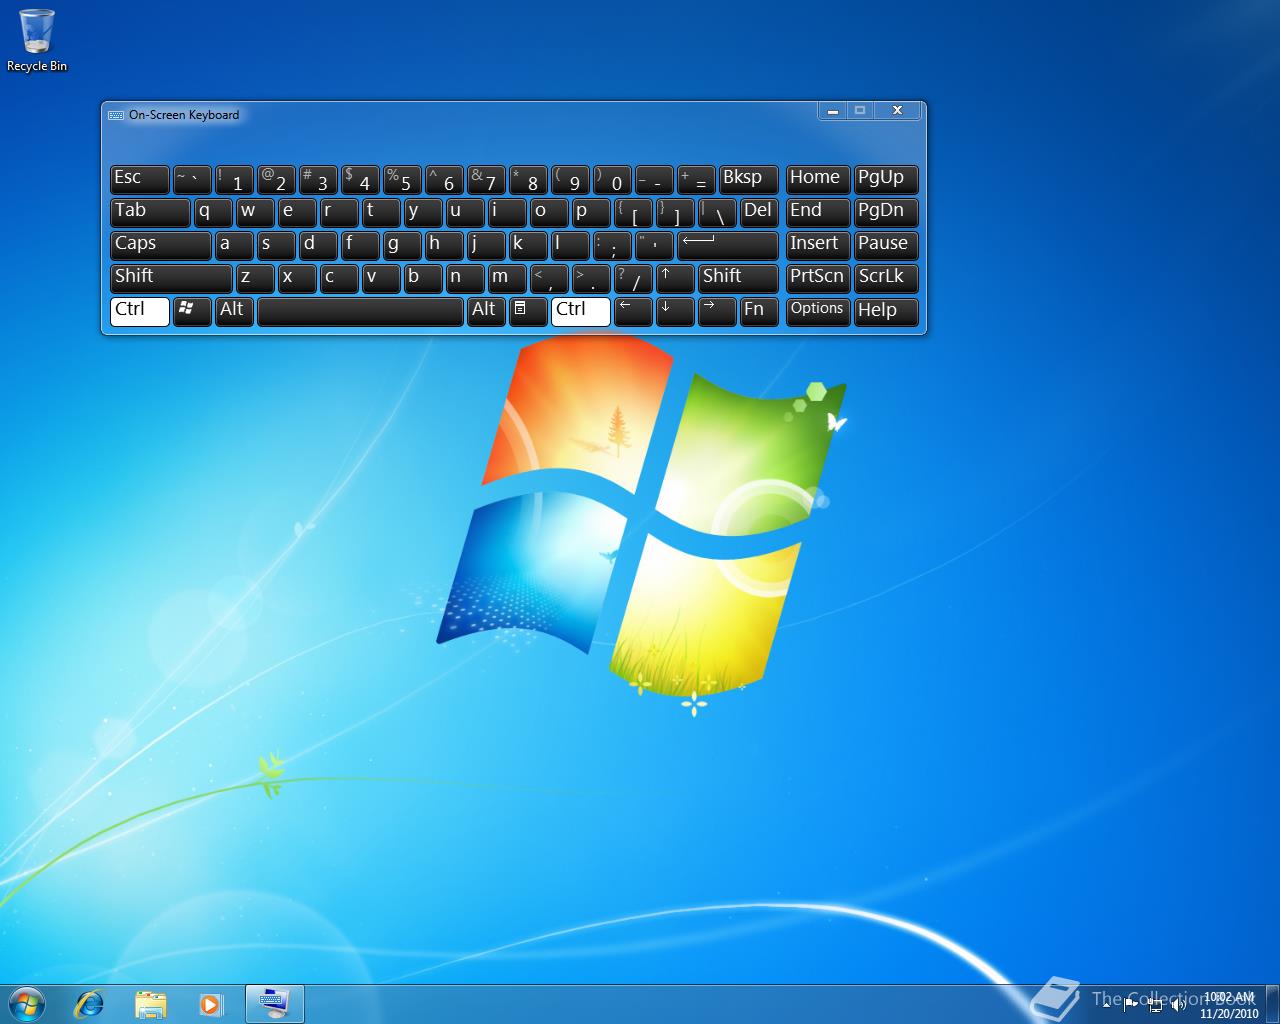Minimize the On-Screen Keyboard window
This screenshot has height=1024, width=1280.
[832, 111]
